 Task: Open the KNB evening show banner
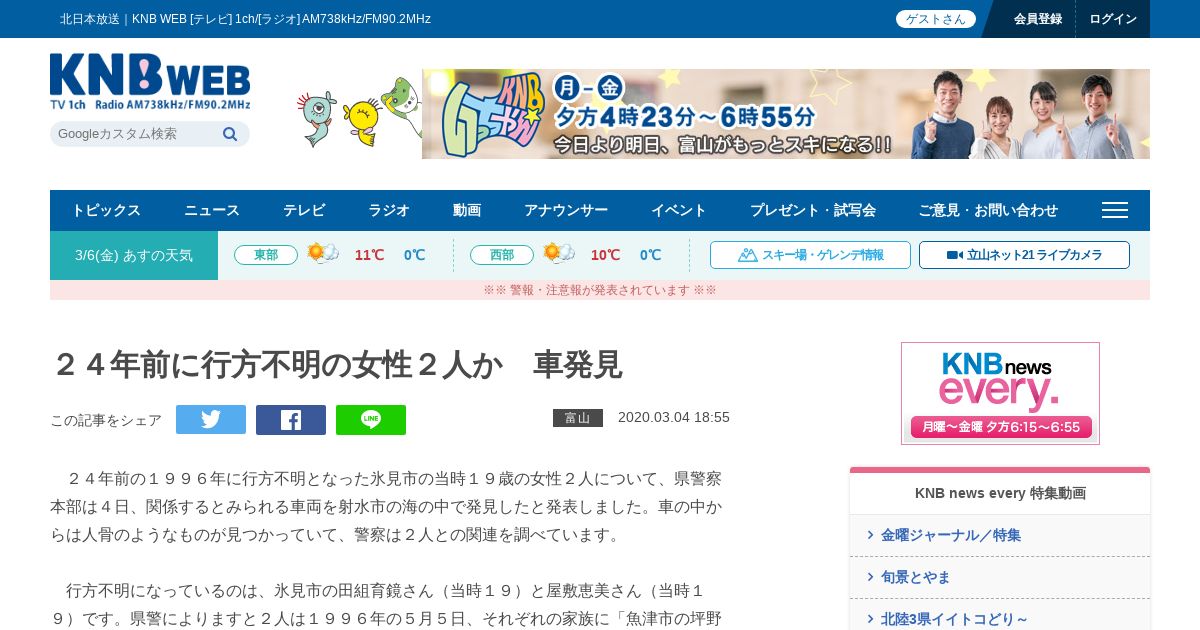(786, 114)
